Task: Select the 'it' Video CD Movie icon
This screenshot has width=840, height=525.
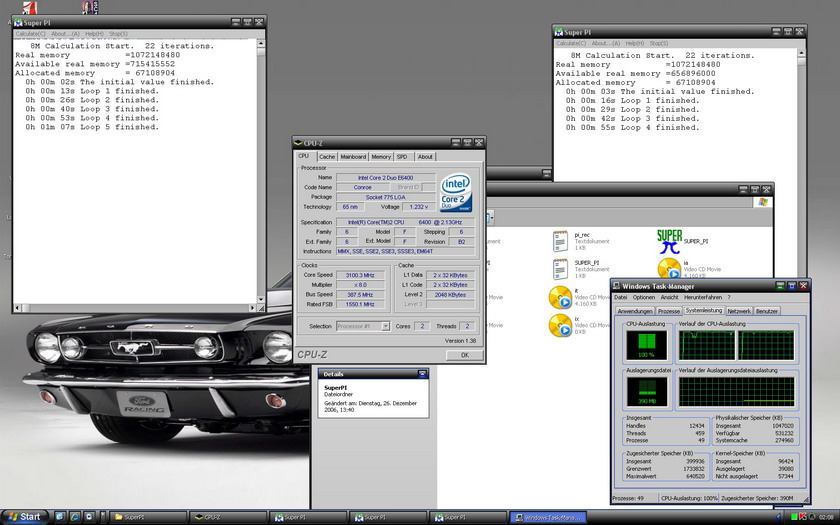Action: tap(560, 298)
